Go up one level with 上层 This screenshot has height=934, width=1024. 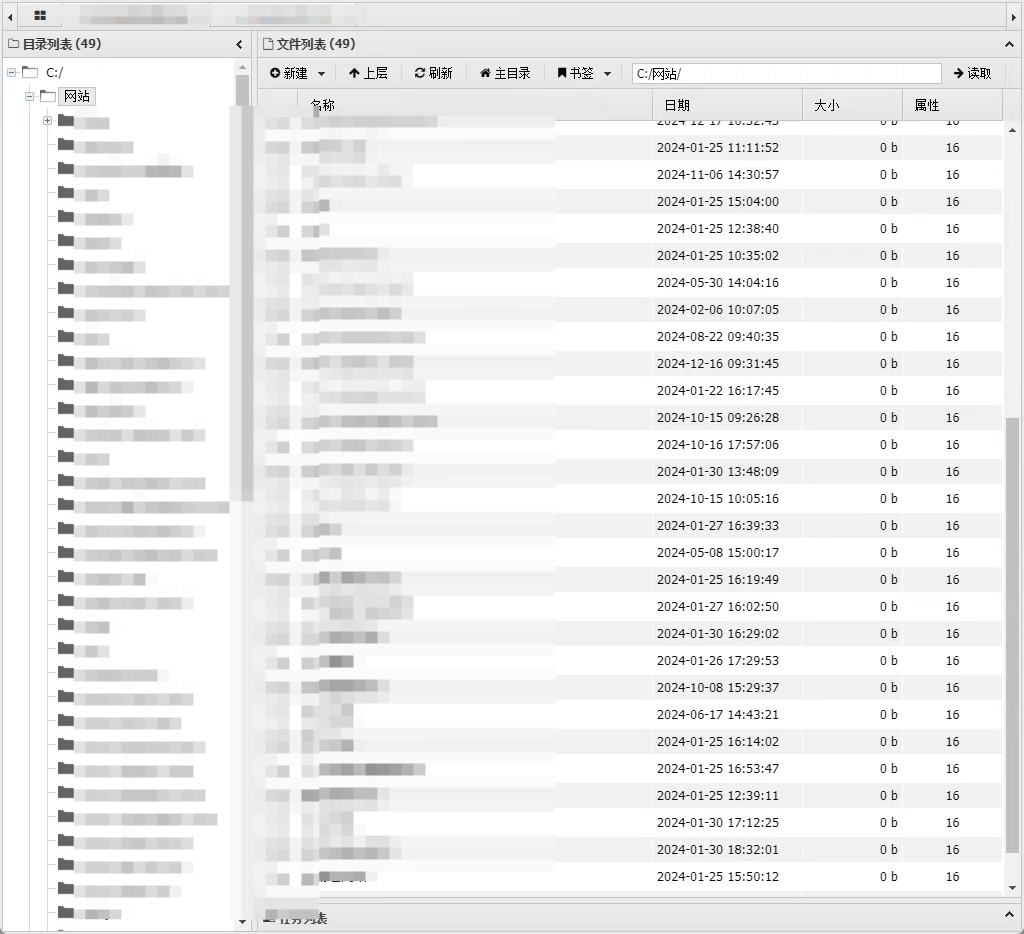pos(368,73)
